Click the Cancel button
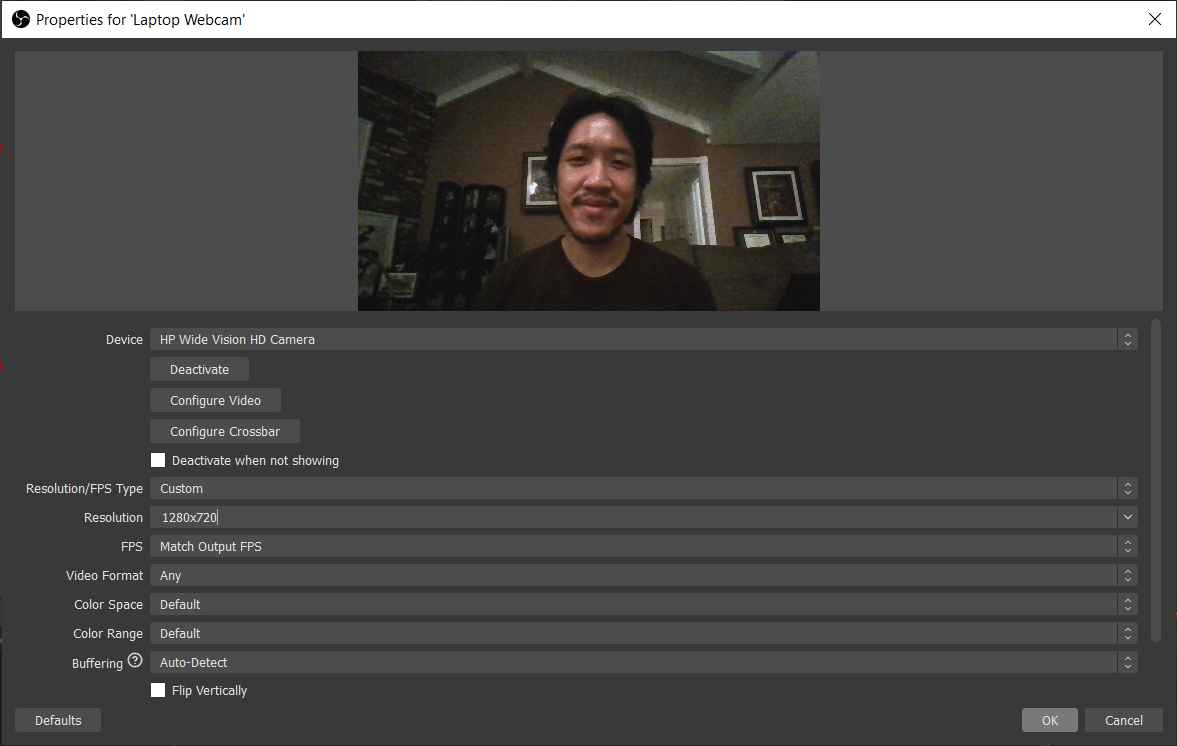Screen dimensions: 1177x746 tap(1123, 721)
